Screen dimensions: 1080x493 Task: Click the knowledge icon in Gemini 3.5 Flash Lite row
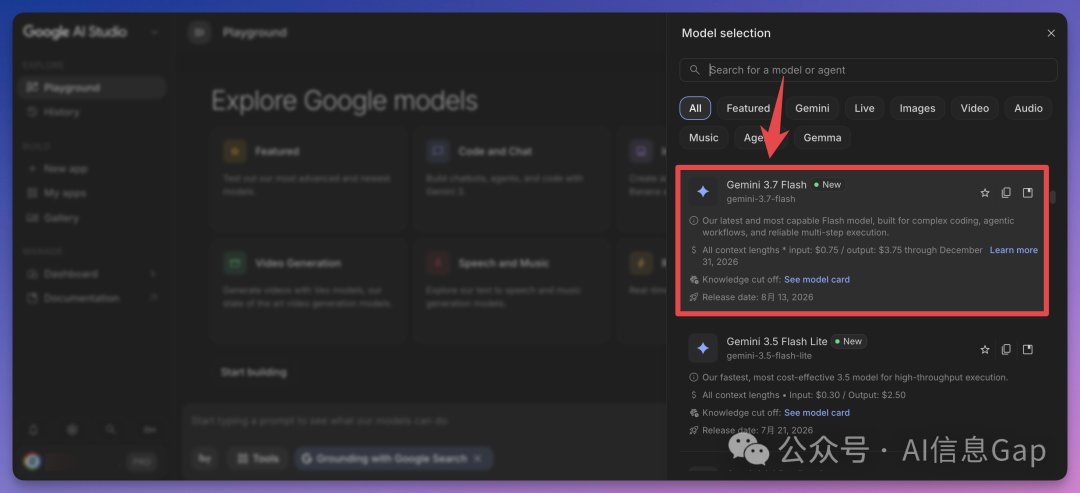(x=694, y=413)
